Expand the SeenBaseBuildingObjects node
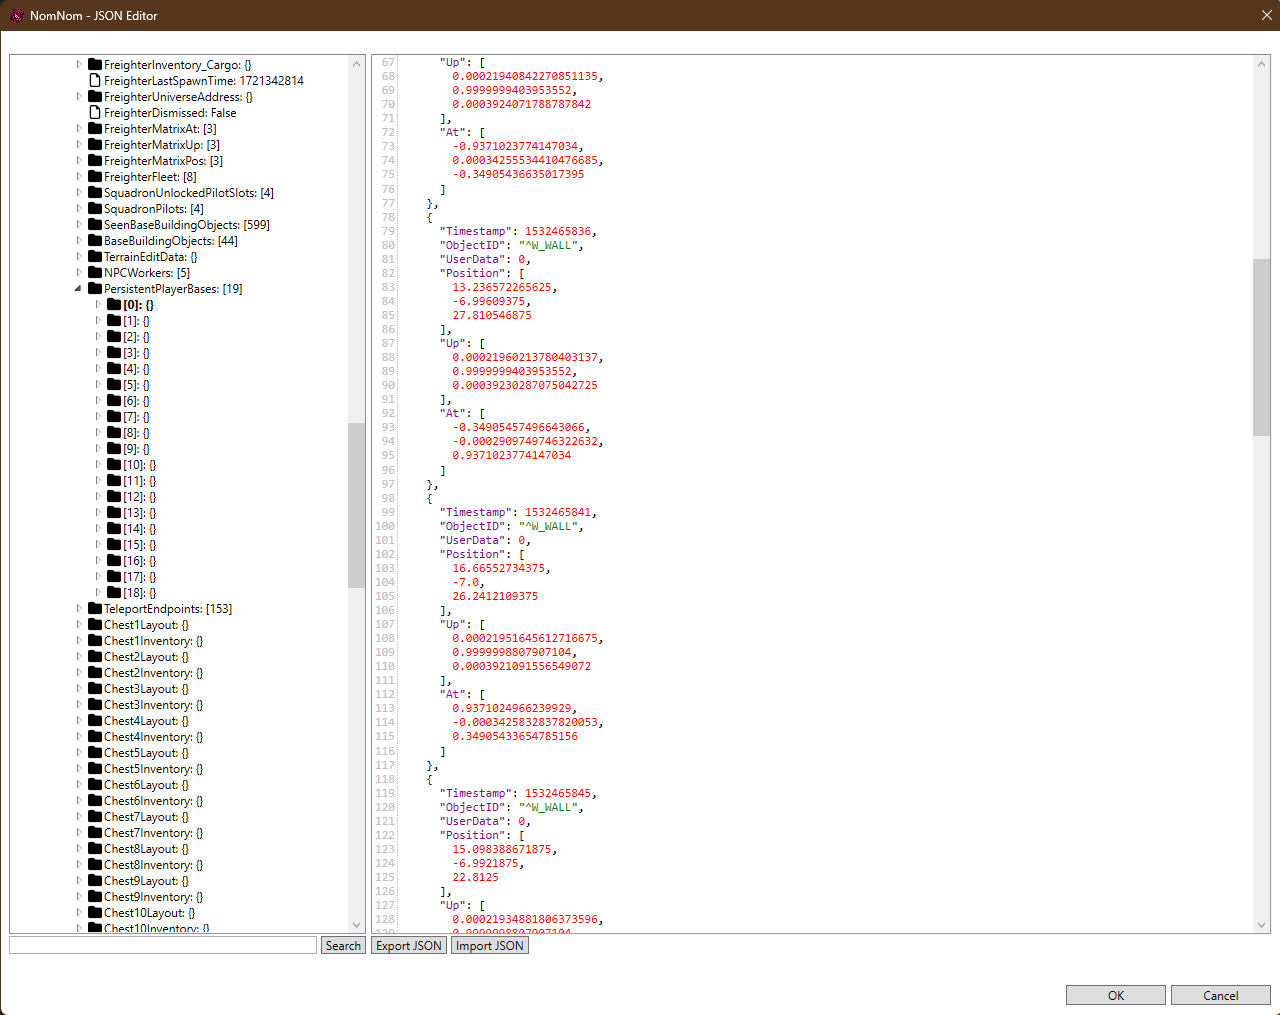The height and width of the screenshot is (1015, 1280). [x=79, y=225]
